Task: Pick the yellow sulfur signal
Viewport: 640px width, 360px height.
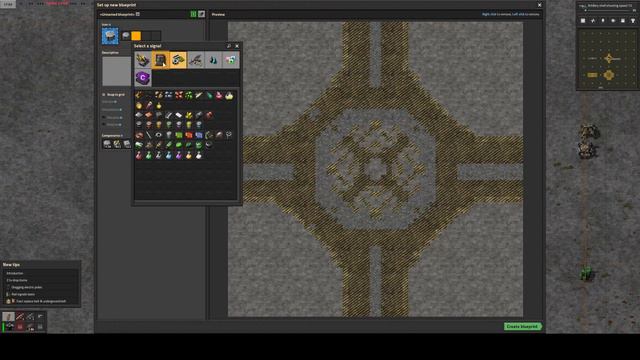Action: coord(189,115)
